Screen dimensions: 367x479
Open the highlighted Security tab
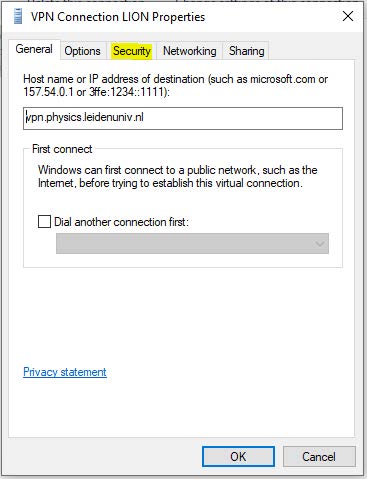point(132,51)
